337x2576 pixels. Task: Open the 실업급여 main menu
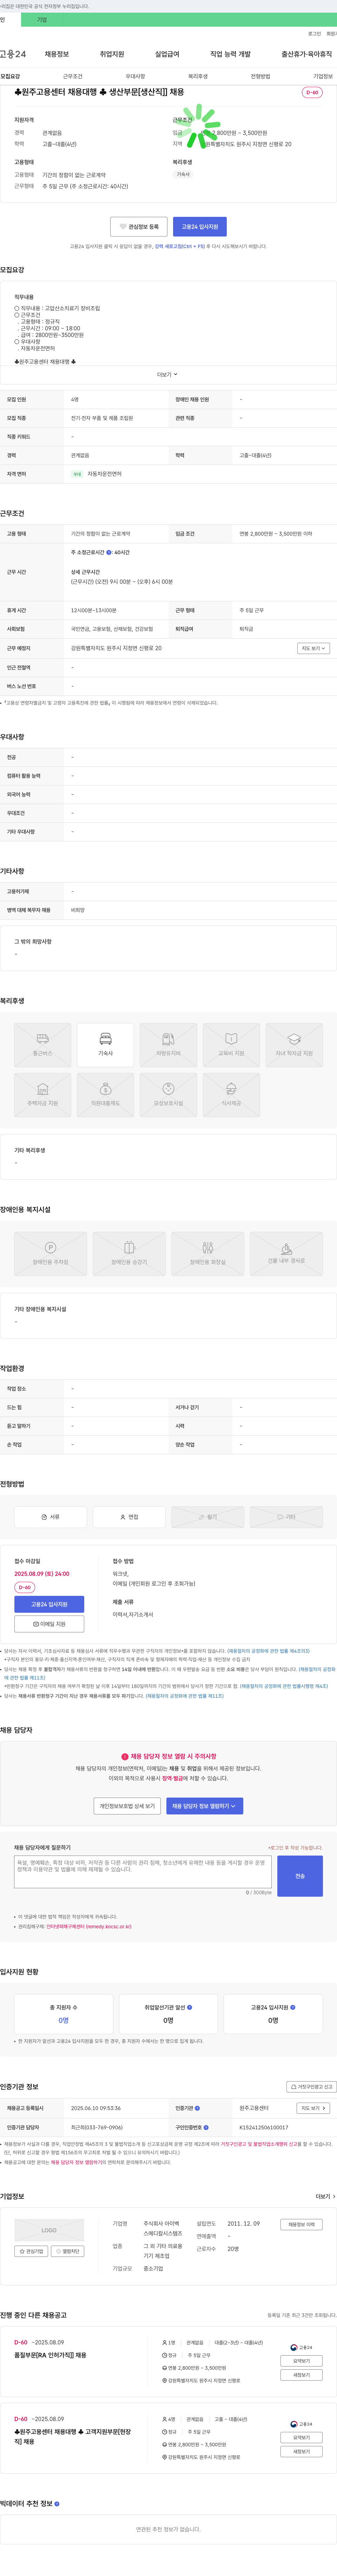(167, 54)
